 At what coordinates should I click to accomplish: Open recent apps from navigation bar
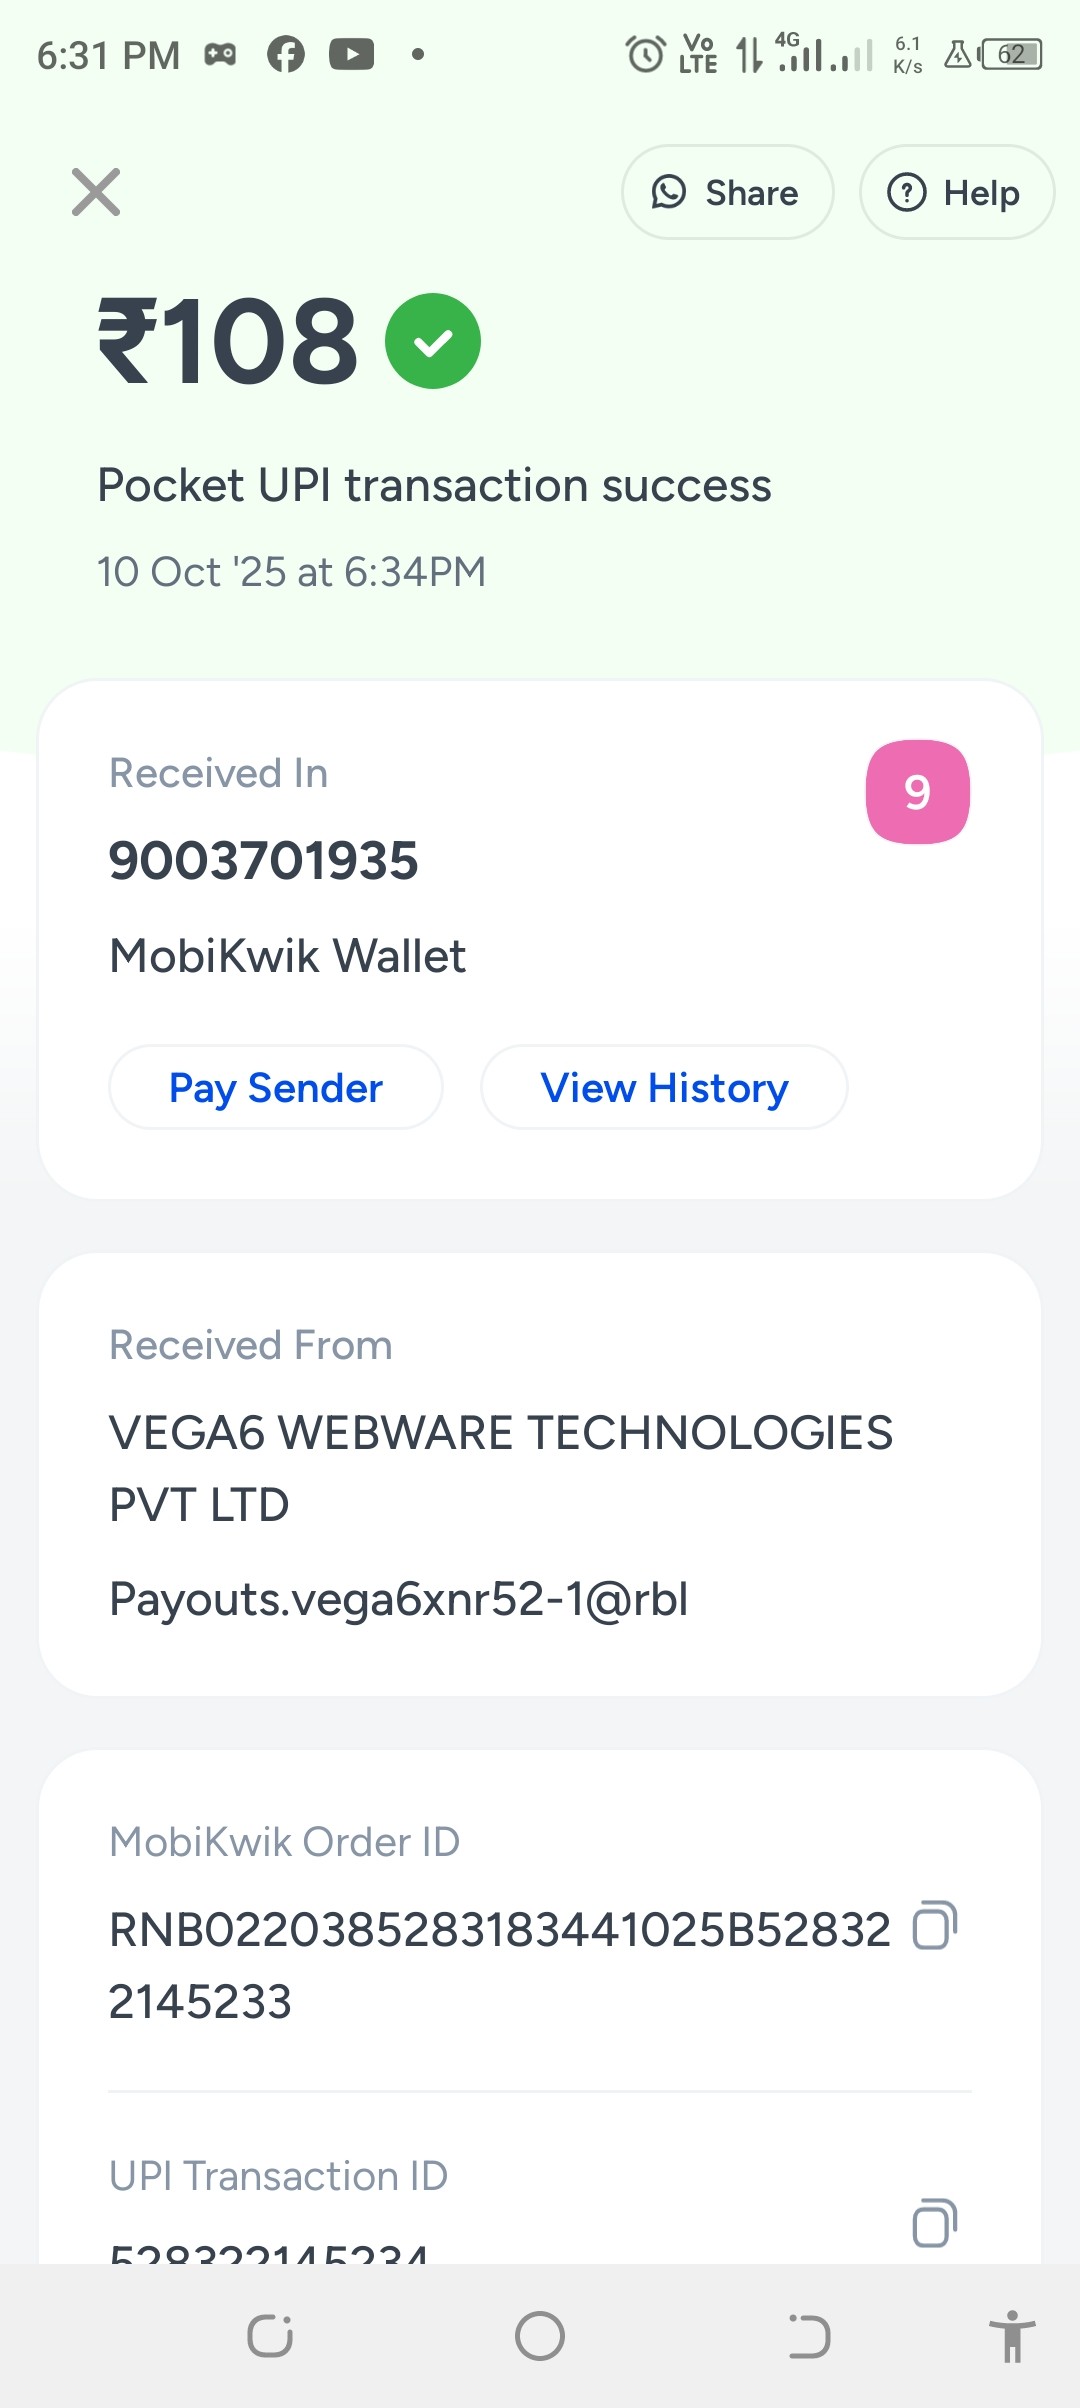click(270, 2337)
